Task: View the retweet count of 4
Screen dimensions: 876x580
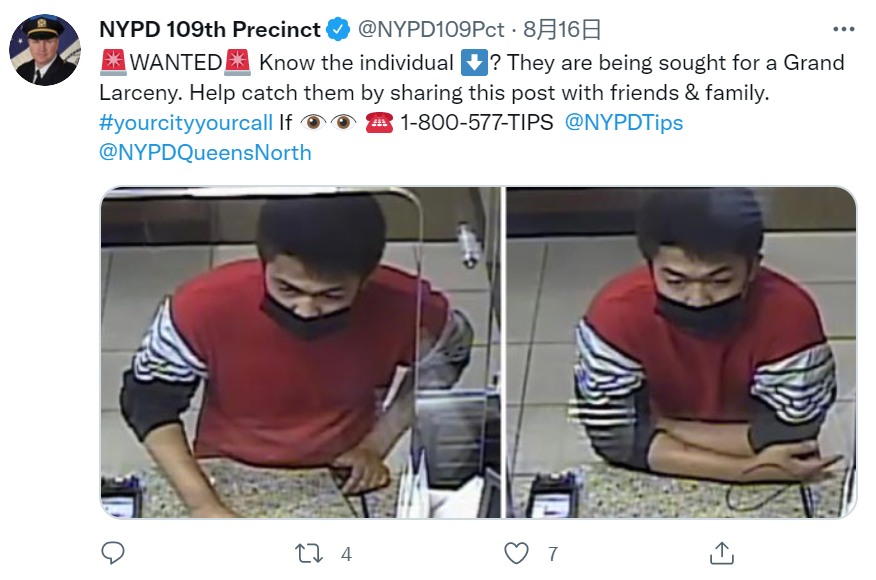Action: pyautogui.click(x=346, y=554)
